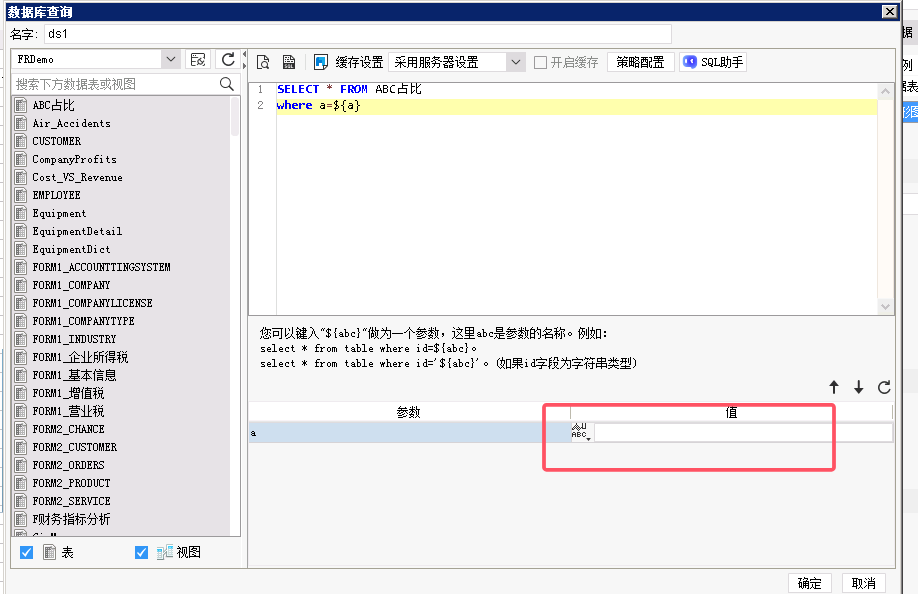This screenshot has width=918, height=594.
Task: Click the cache settings icon
Action: click(x=321, y=62)
